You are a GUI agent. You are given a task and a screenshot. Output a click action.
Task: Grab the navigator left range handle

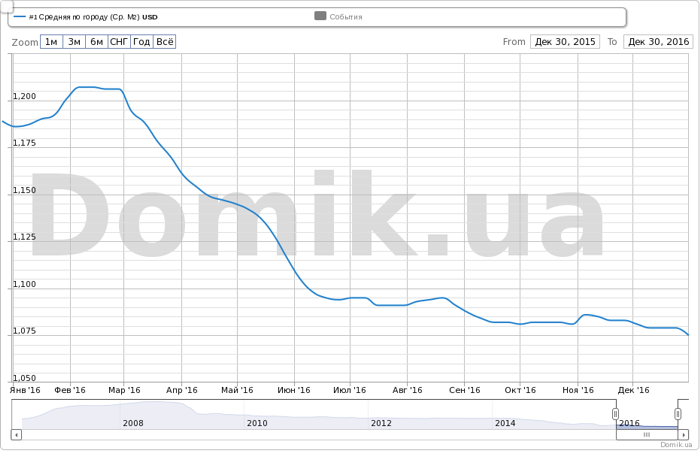click(616, 414)
